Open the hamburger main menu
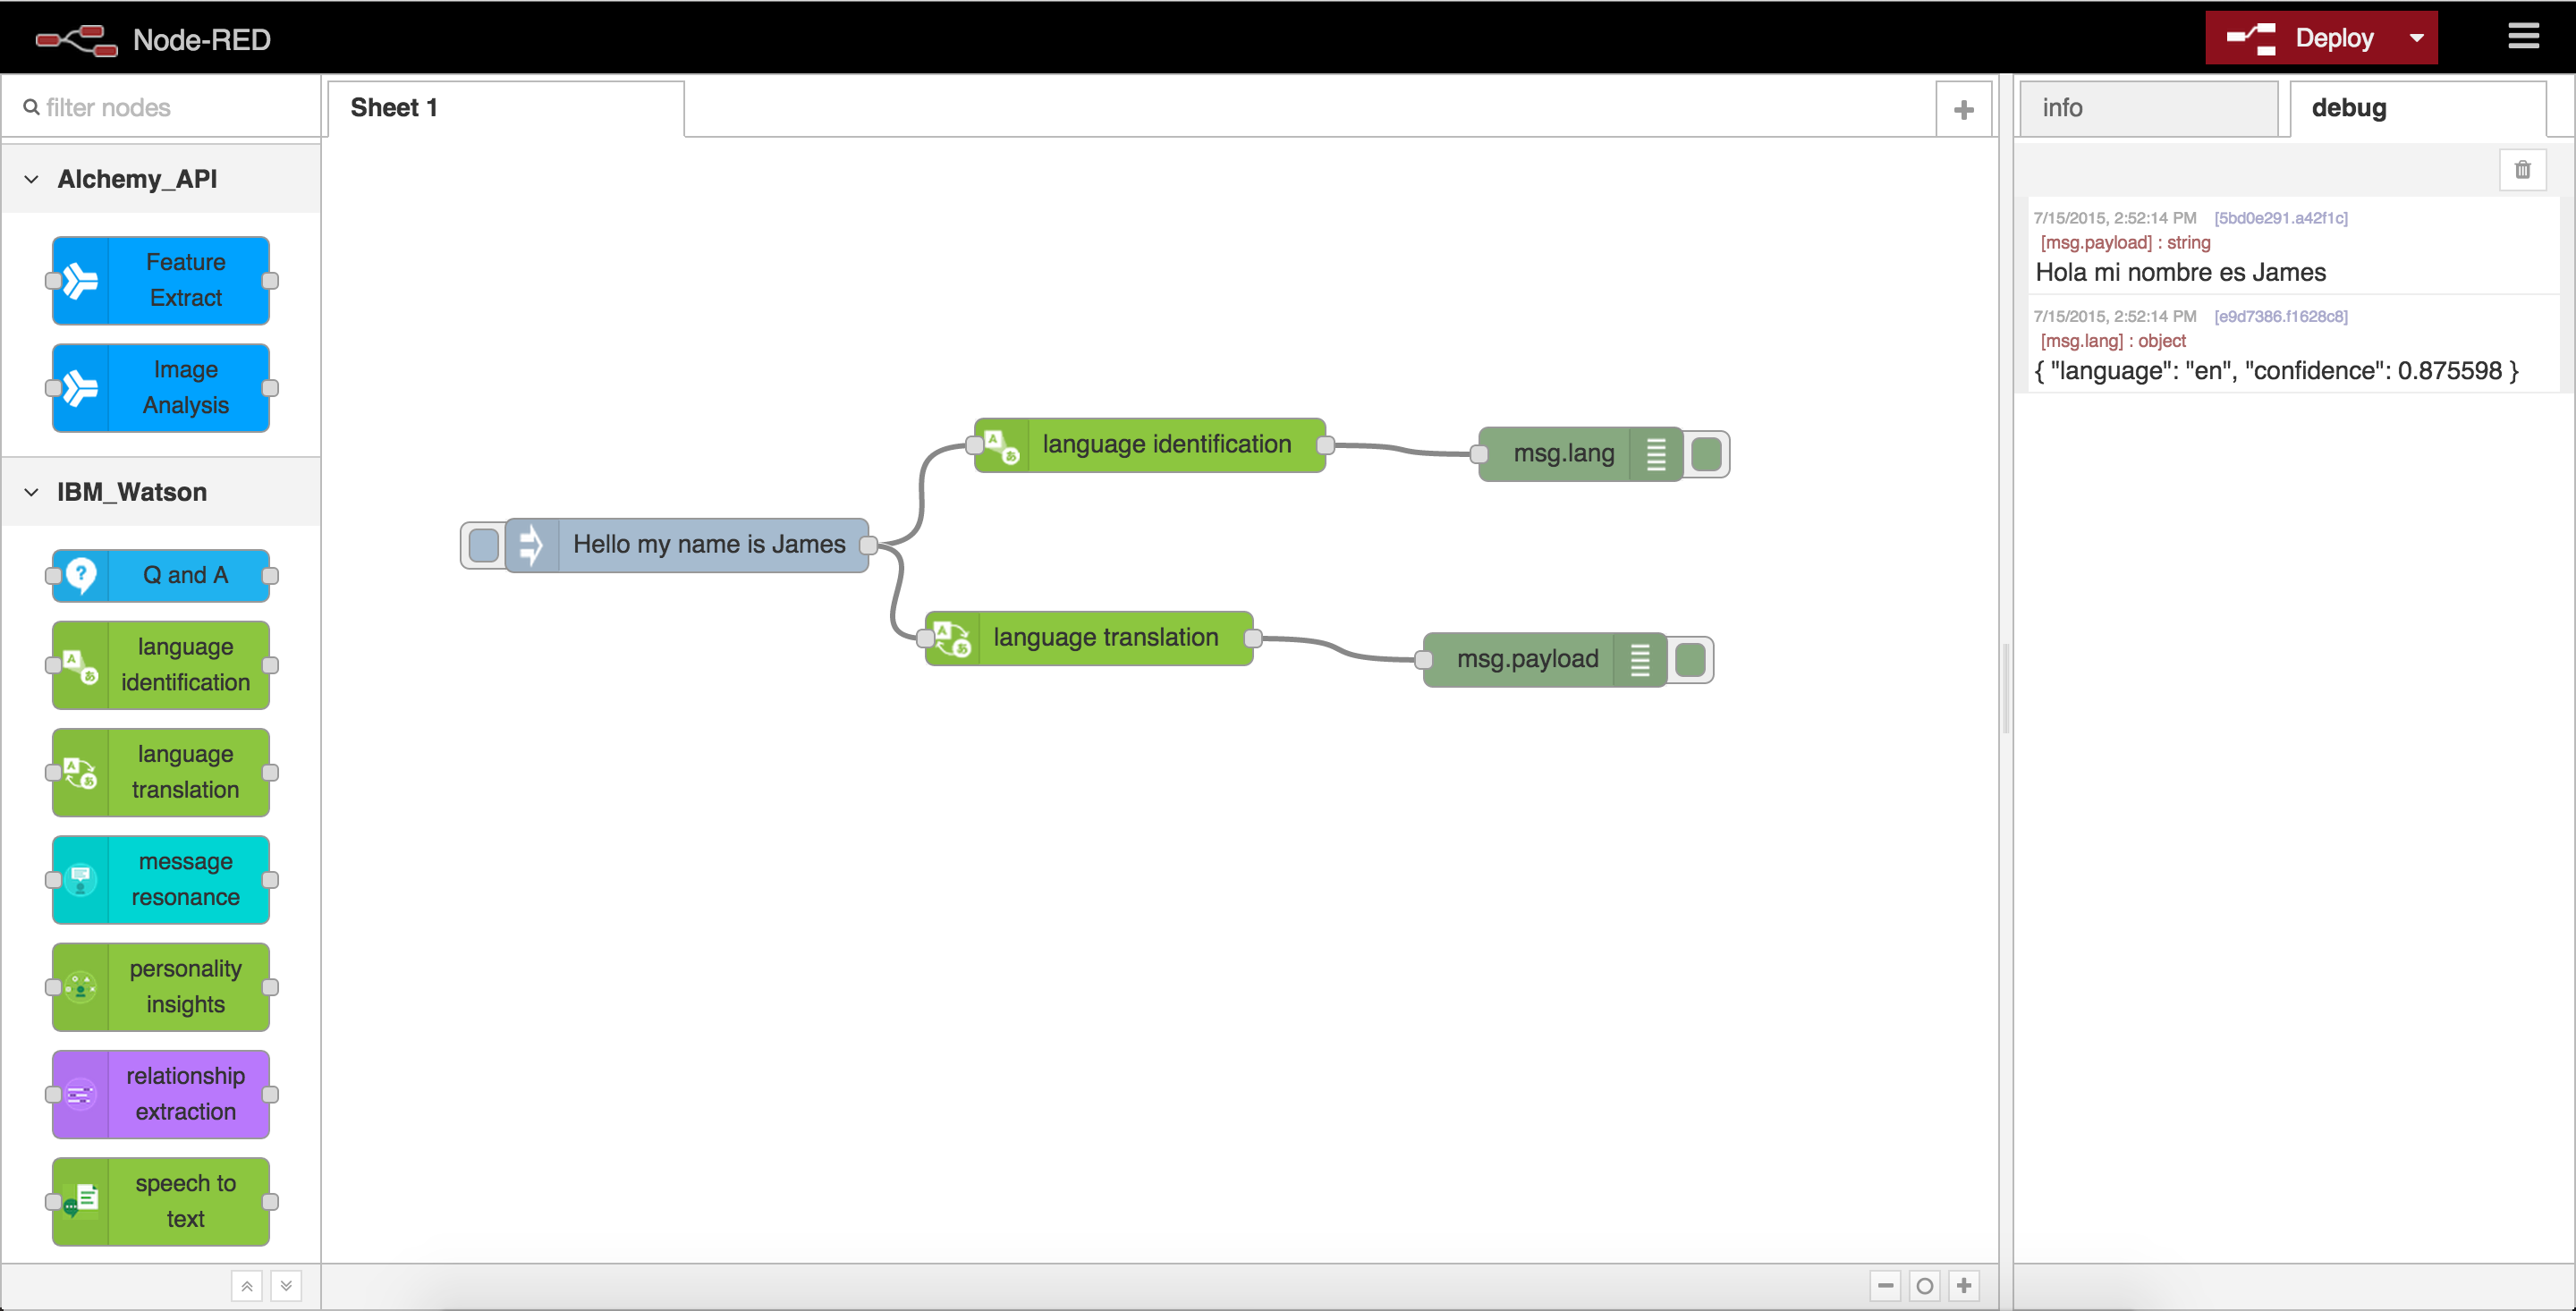The width and height of the screenshot is (2576, 1311). pyautogui.click(x=2523, y=37)
